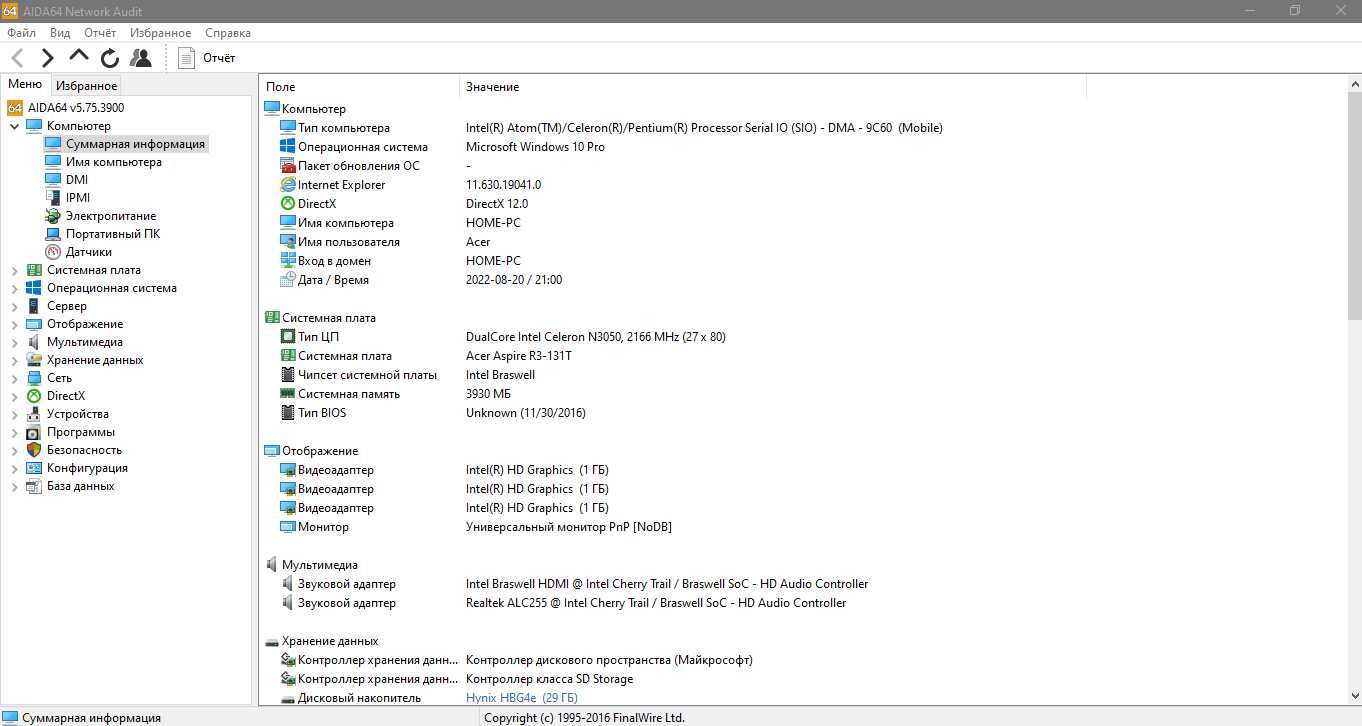The image size is (1362, 726).
Task: Restore down the AIDA64 window
Action: (1295, 11)
